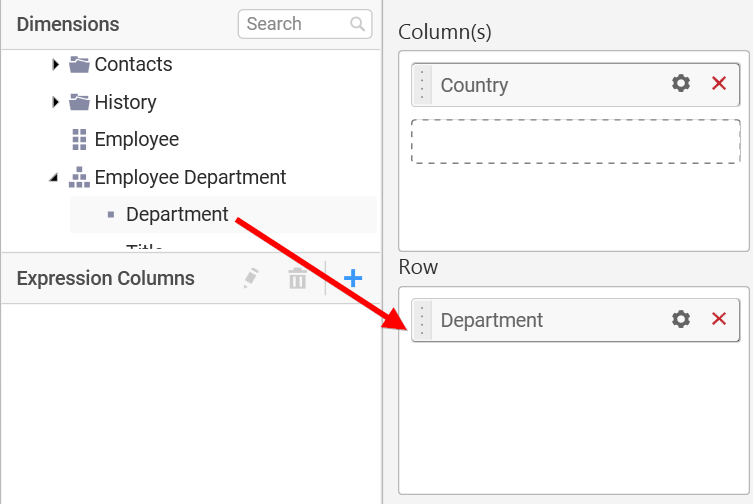Viewport: 753px width, 504px height.
Task: Expand the Contacts folder arrow
Action: click(55, 65)
